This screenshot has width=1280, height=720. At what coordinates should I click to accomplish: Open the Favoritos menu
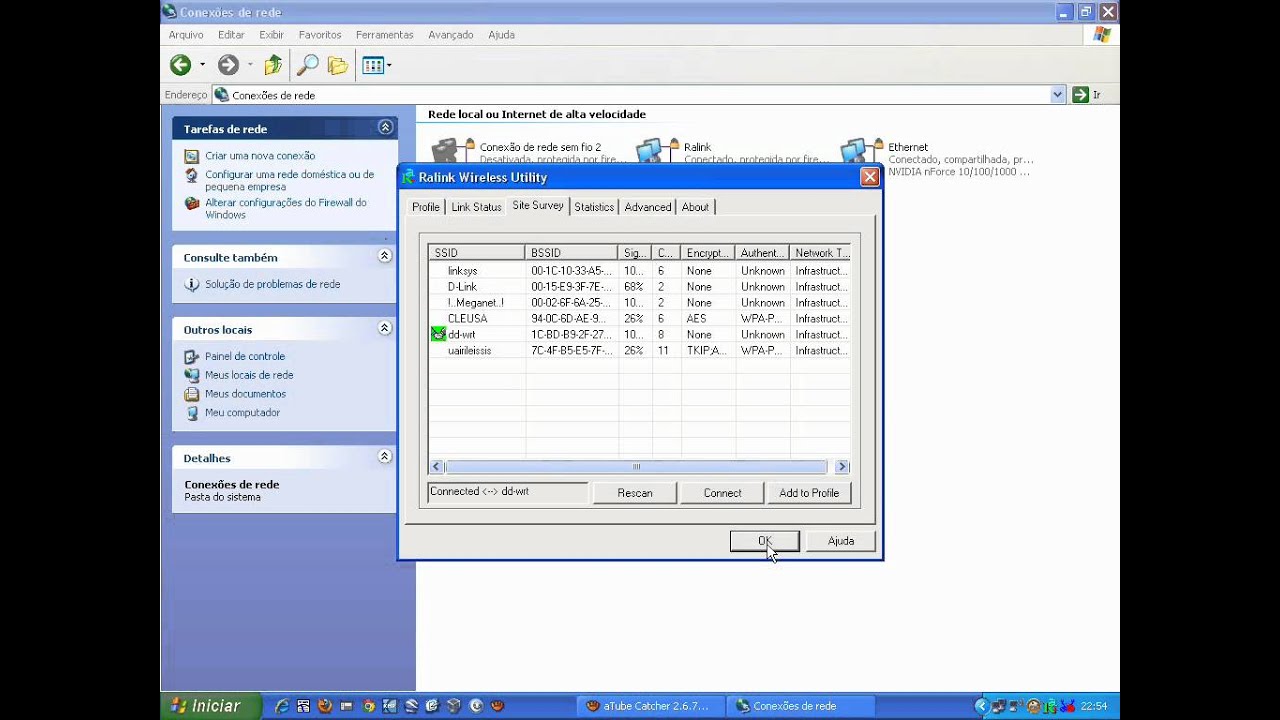[x=320, y=35]
